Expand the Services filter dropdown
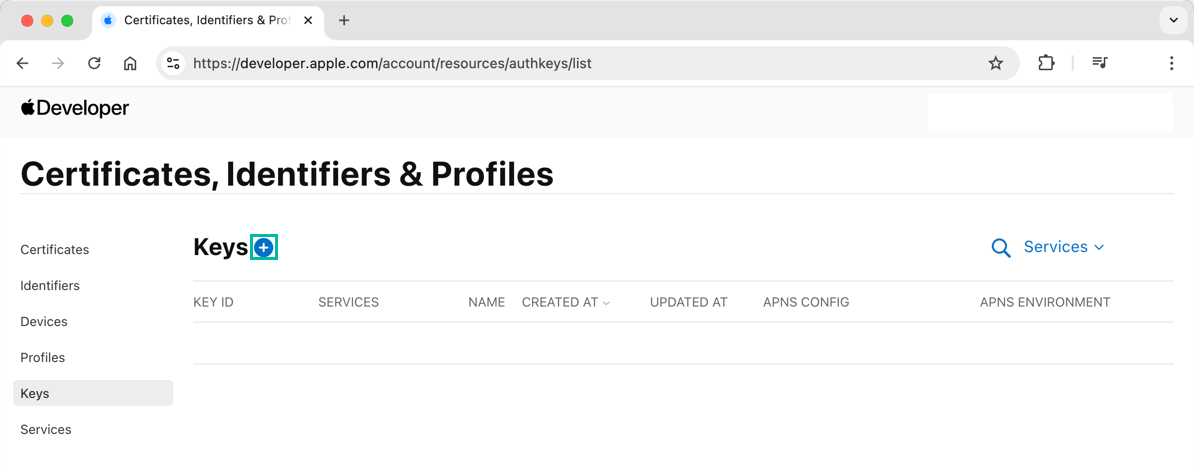This screenshot has width=1194, height=472. [1063, 247]
